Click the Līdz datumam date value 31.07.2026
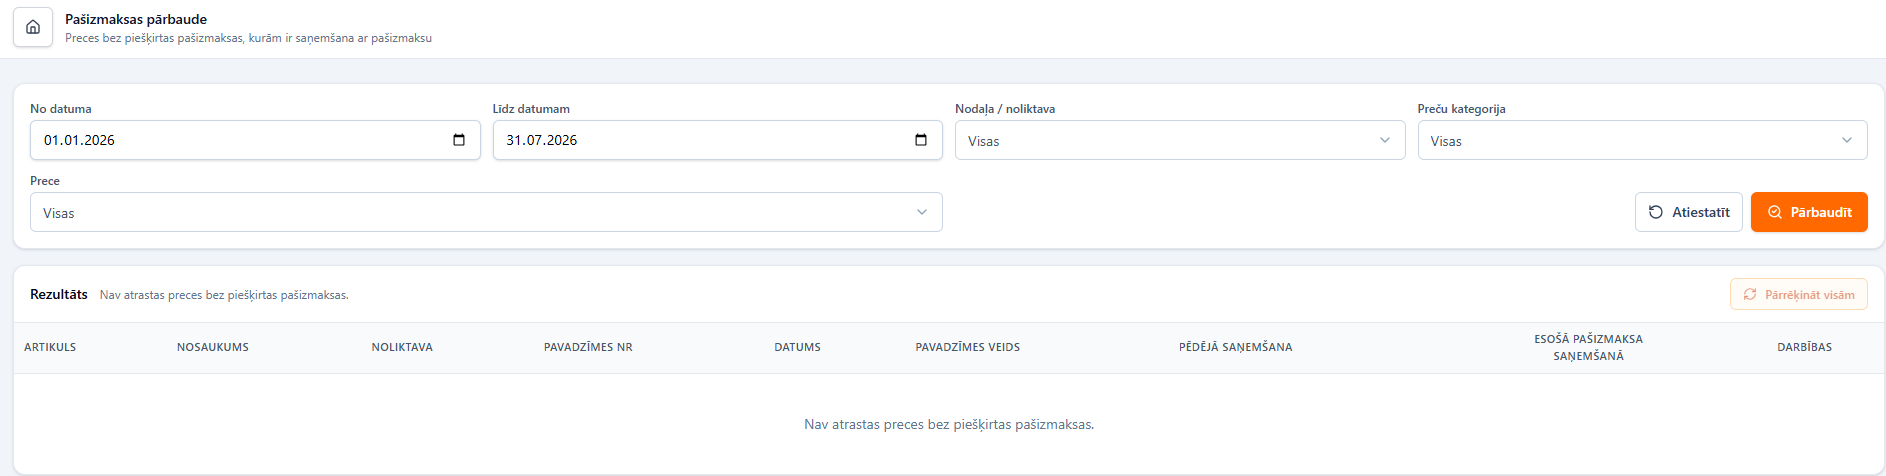Image resolution: width=1886 pixels, height=476 pixels. click(x=542, y=140)
